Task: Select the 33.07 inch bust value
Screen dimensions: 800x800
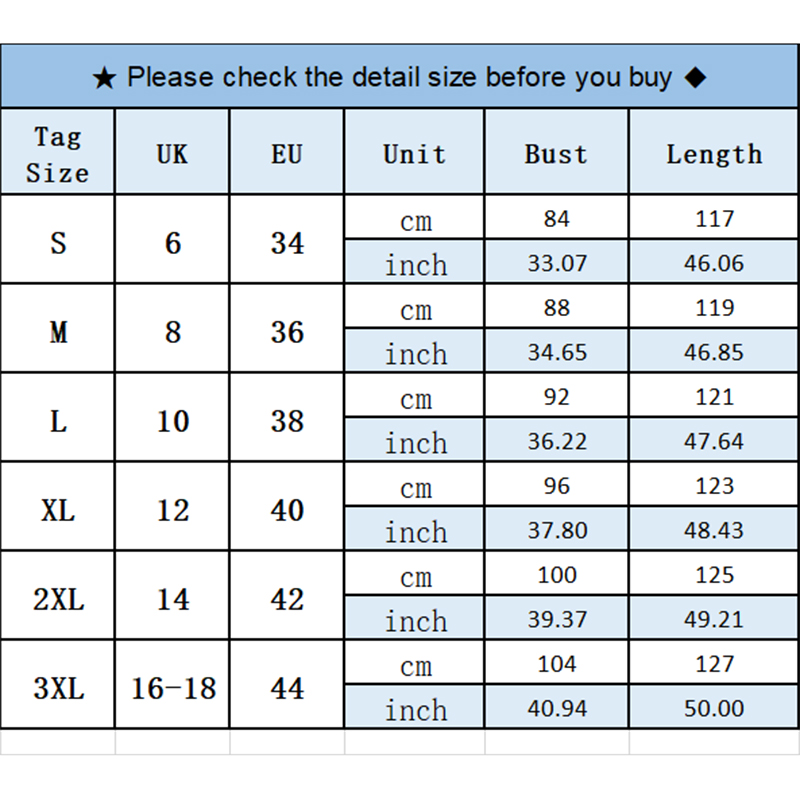Action: click(x=557, y=264)
